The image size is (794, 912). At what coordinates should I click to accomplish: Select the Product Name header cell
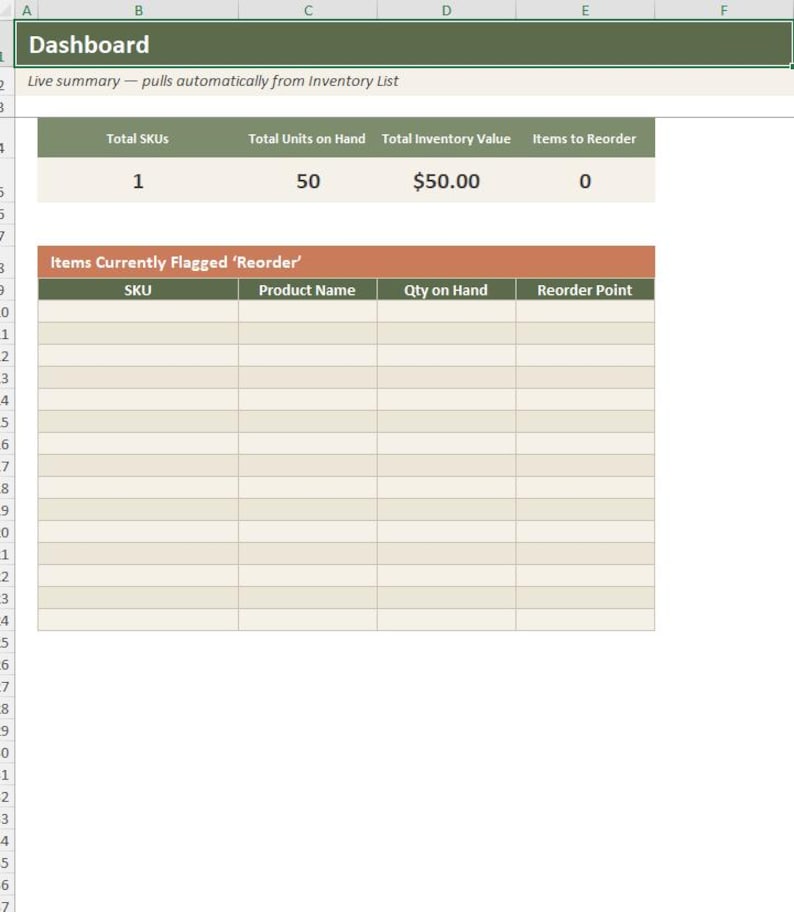click(307, 290)
